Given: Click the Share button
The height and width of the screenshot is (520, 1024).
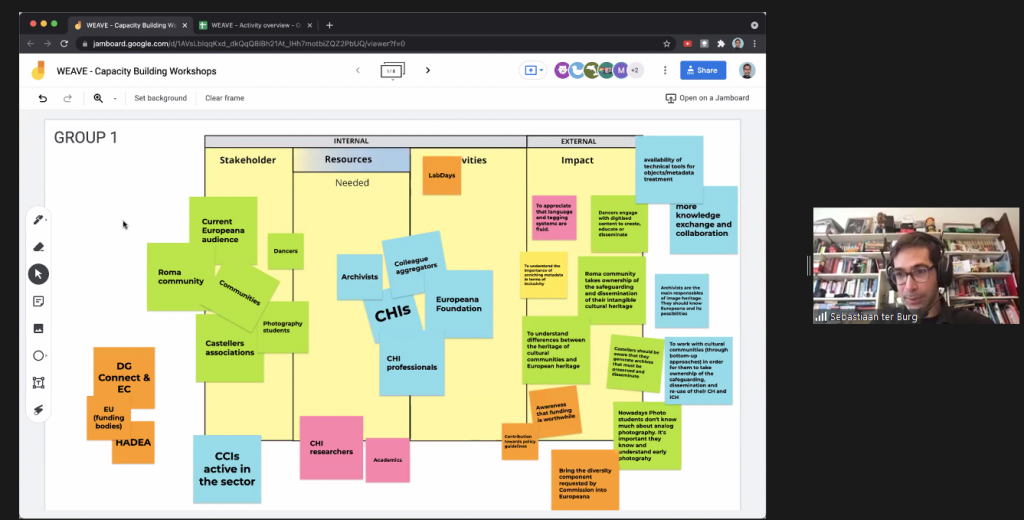Looking at the screenshot, I should point(703,71).
